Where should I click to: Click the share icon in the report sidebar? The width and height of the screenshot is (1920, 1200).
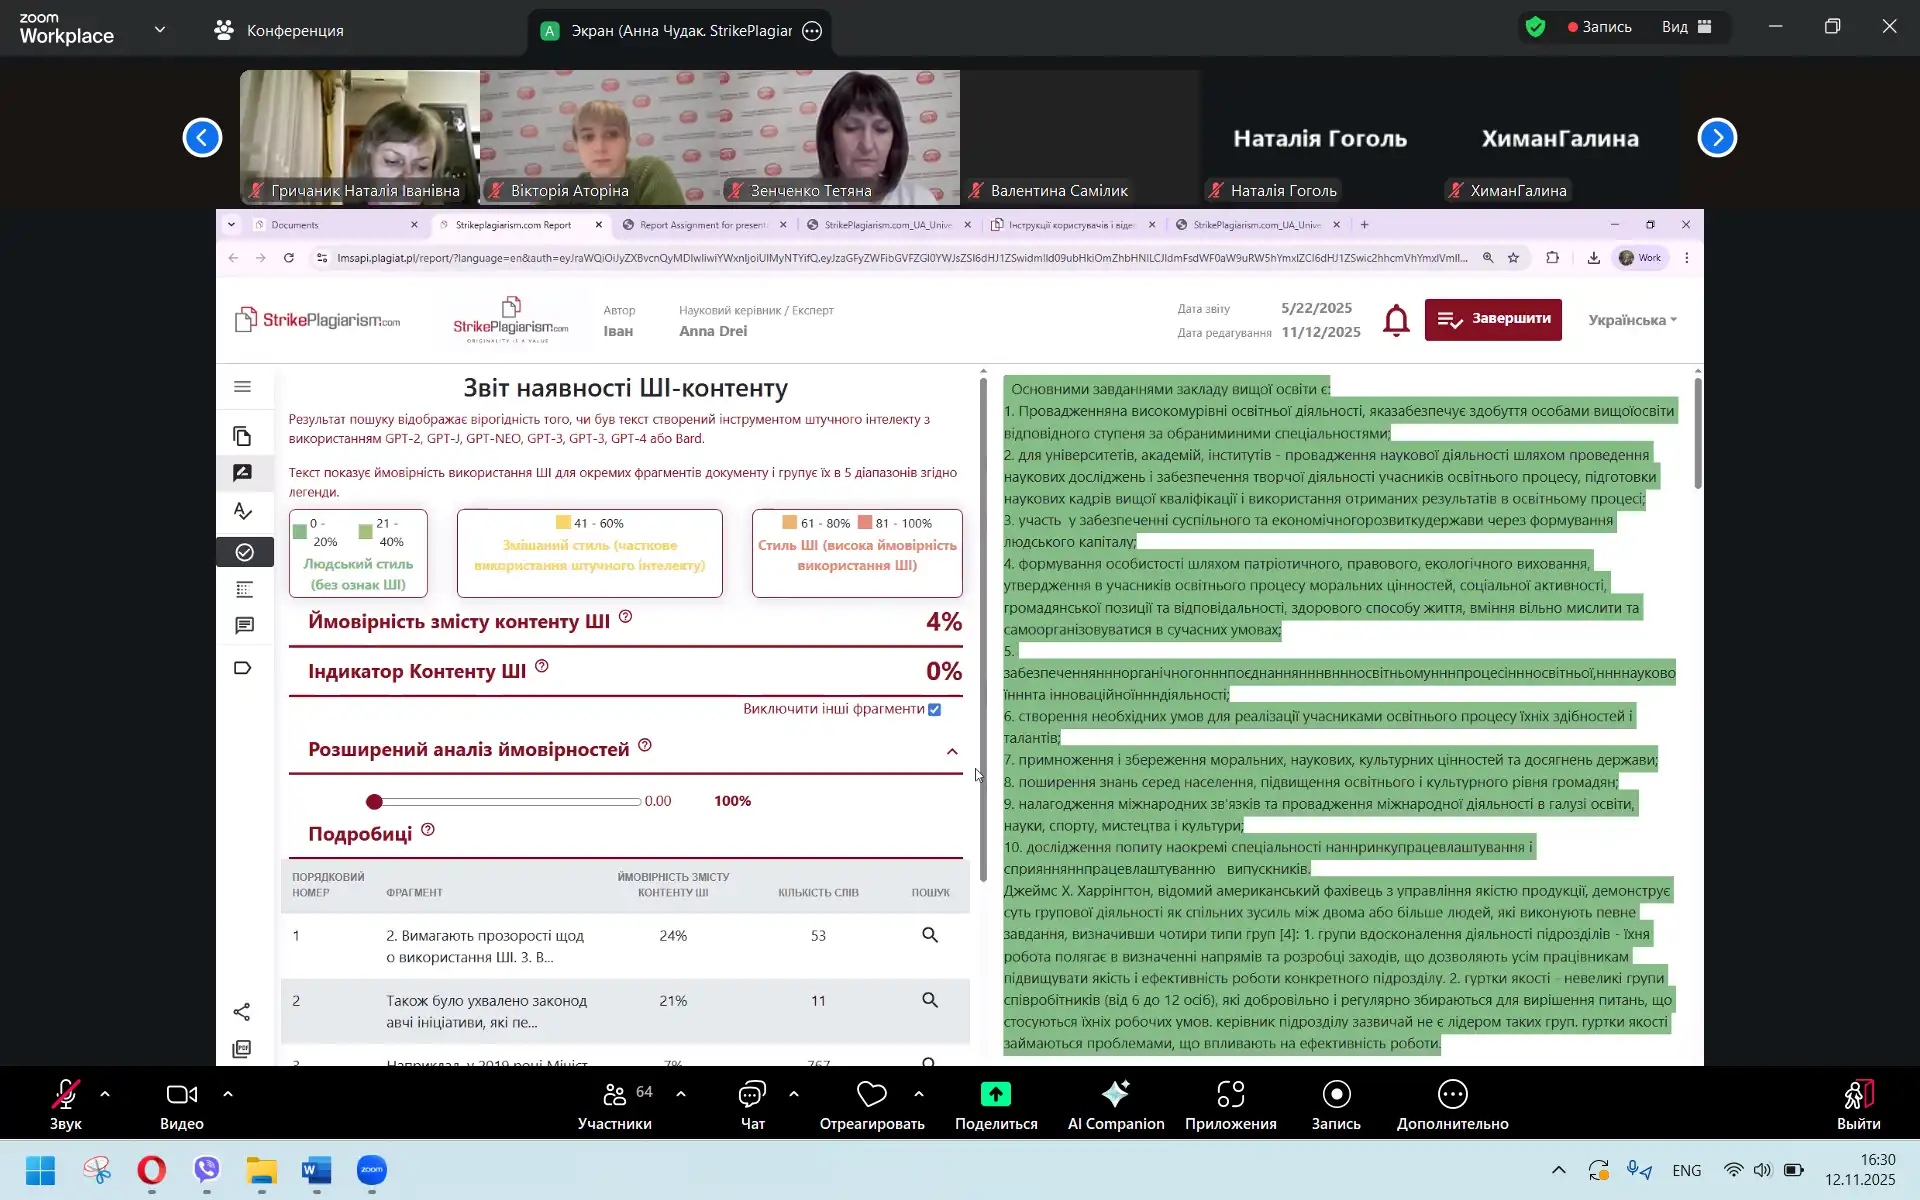point(242,1012)
